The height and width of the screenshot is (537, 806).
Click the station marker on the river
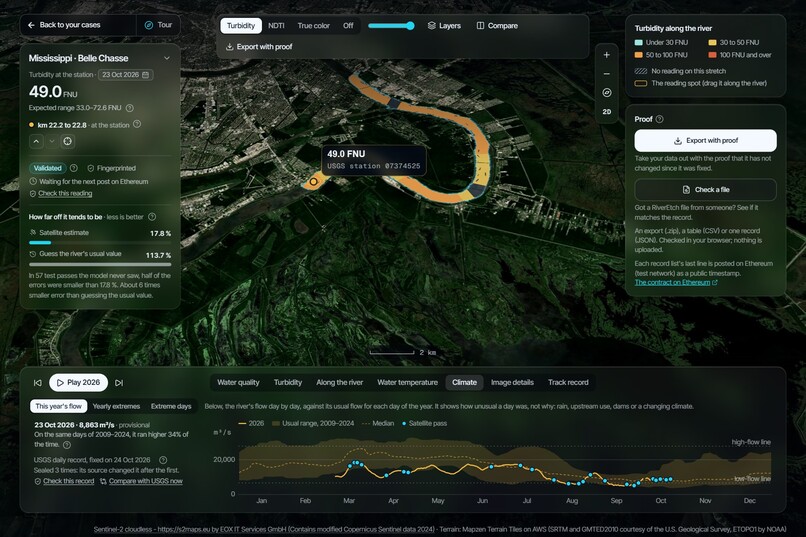pyautogui.click(x=313, y=182)
